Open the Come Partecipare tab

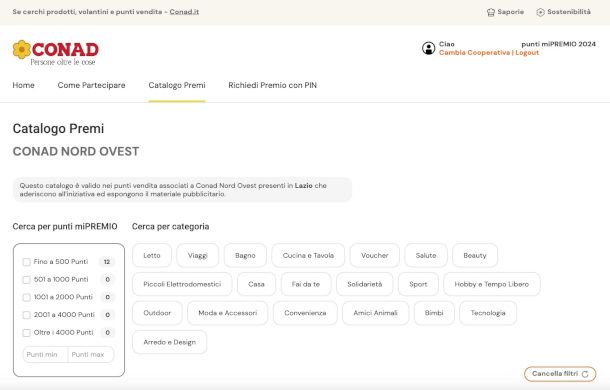(x=91, y=85)
